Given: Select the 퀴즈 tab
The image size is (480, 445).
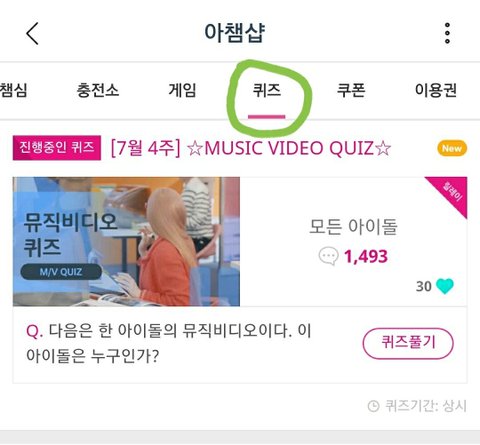Looking at the screenshot, I should 267,90.
